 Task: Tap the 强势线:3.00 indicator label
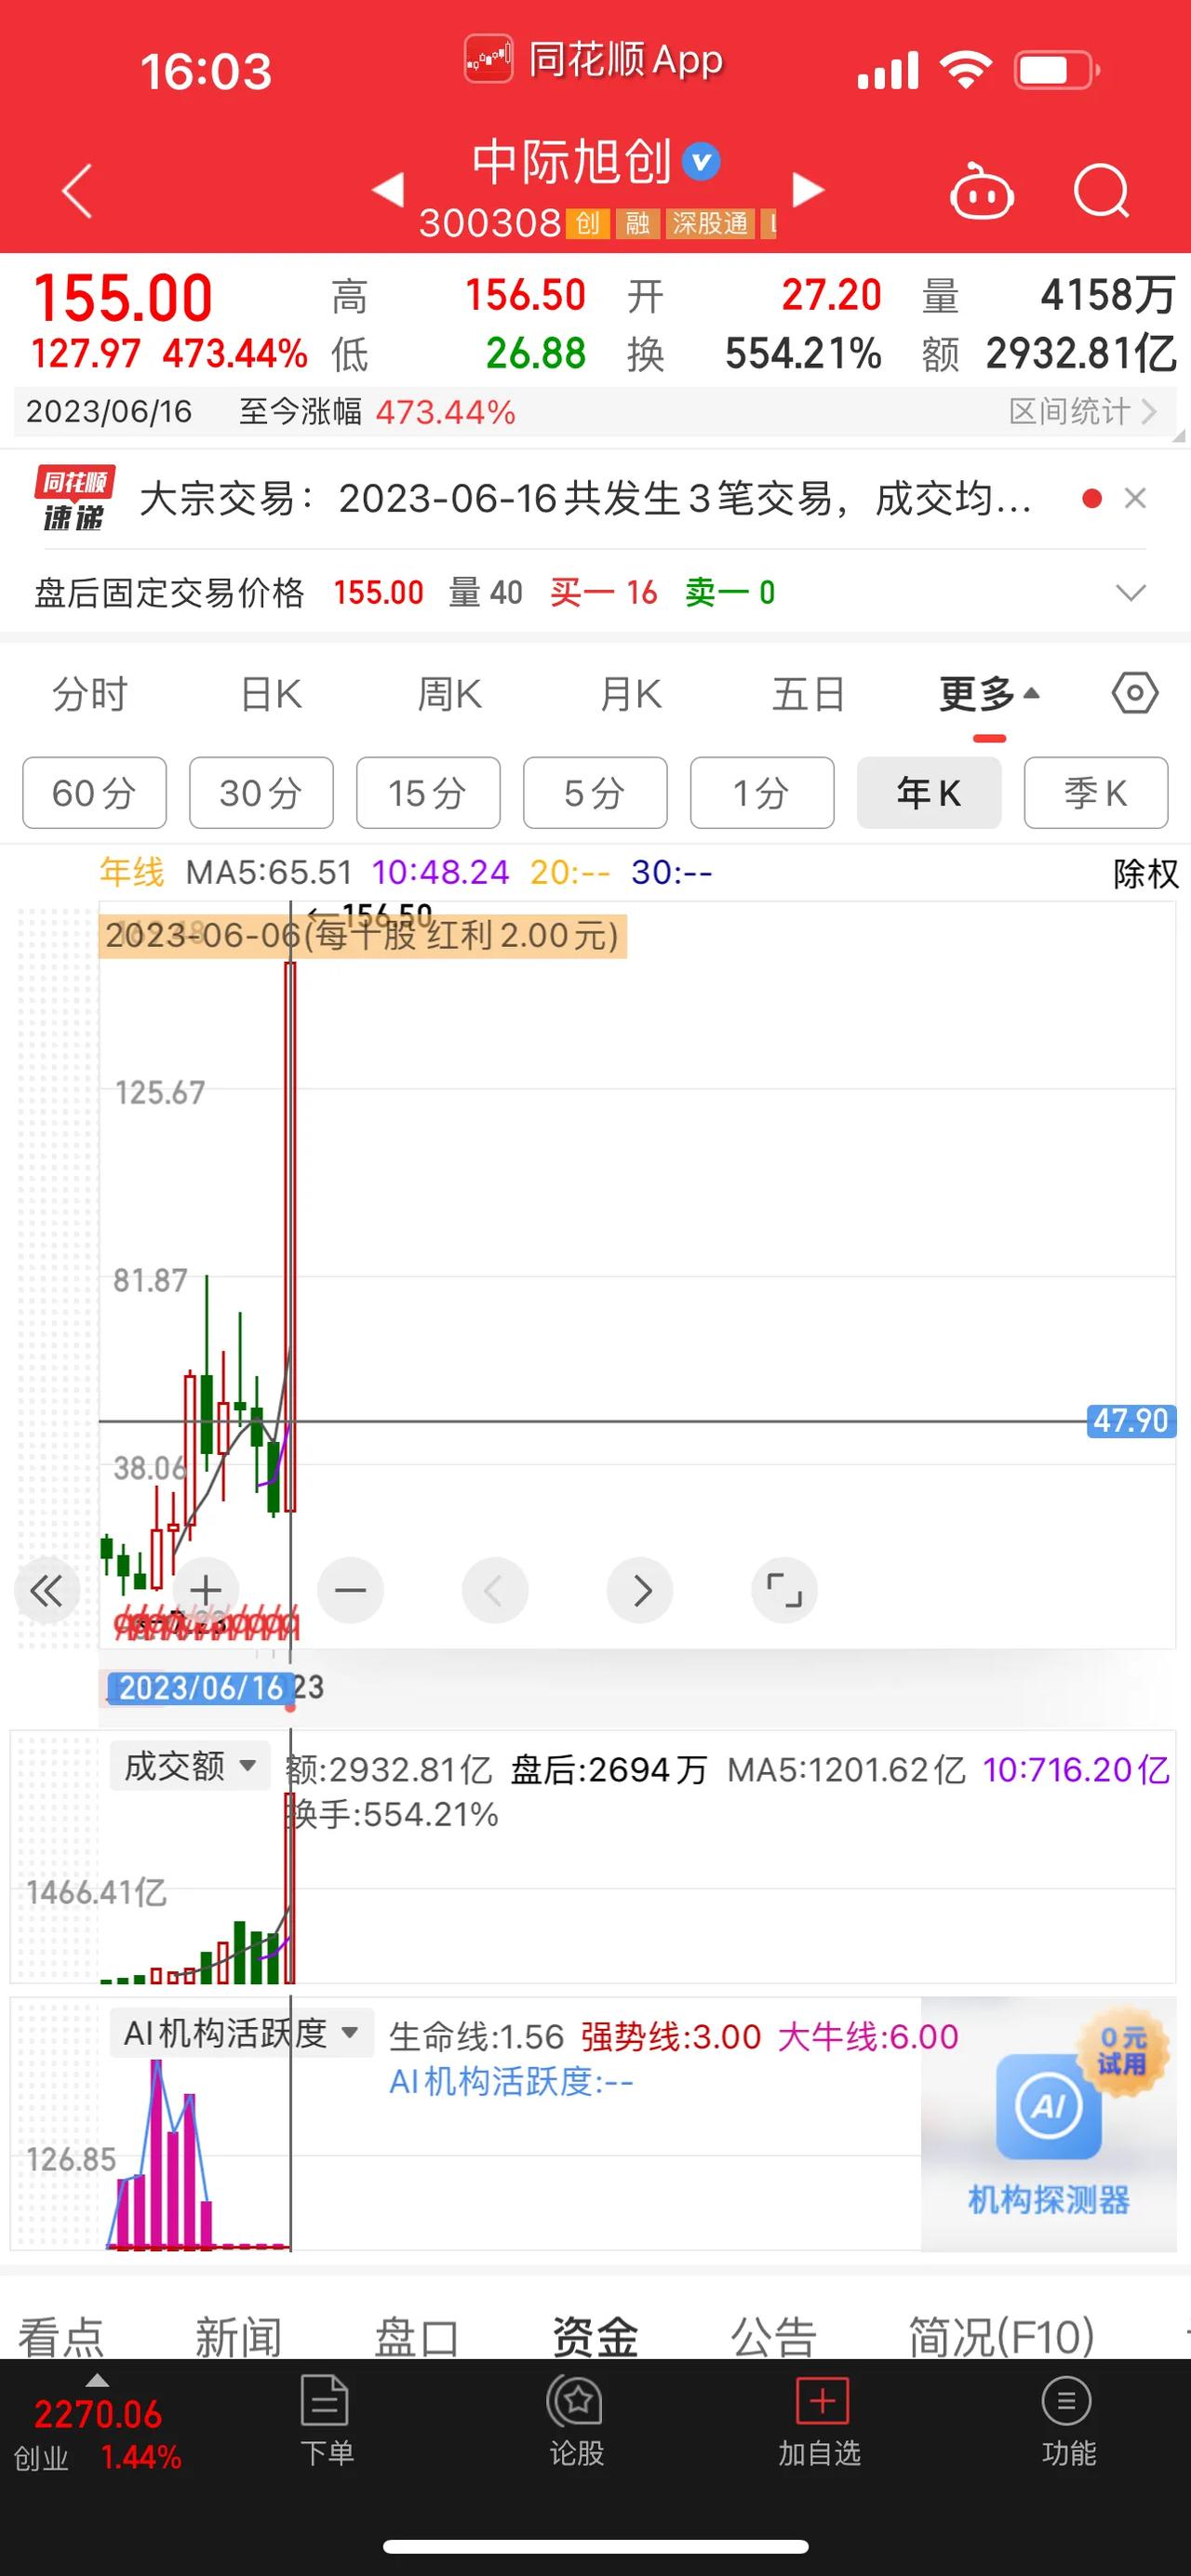[671, 2036]
